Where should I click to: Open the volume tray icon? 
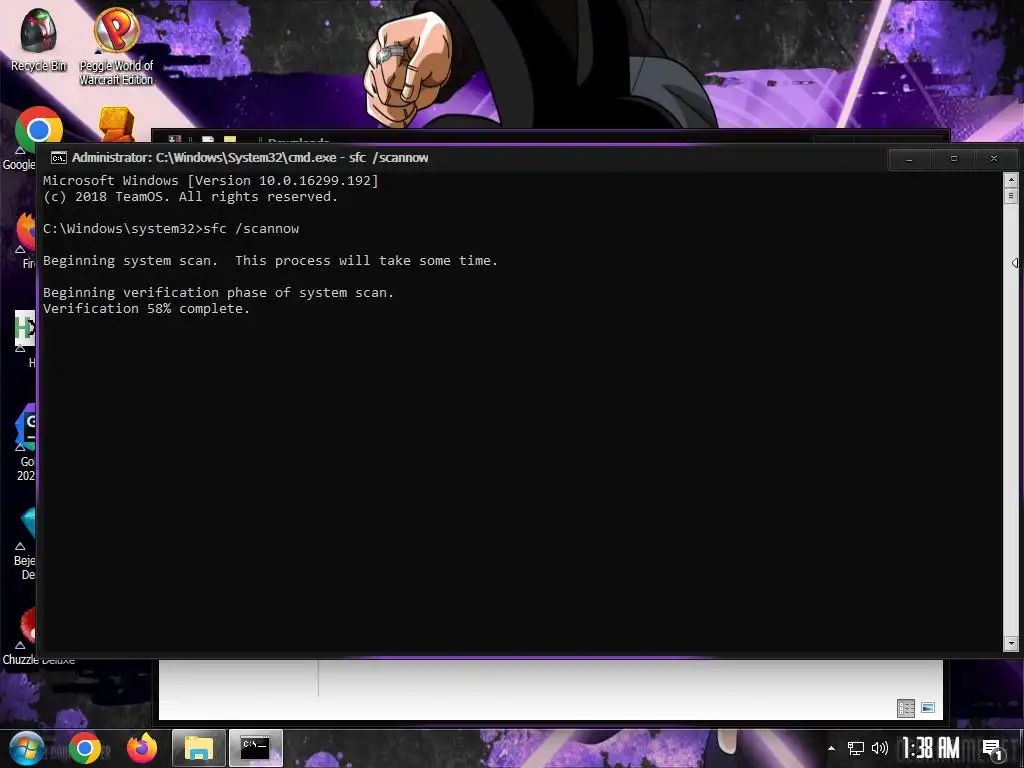tap(880, 748)
